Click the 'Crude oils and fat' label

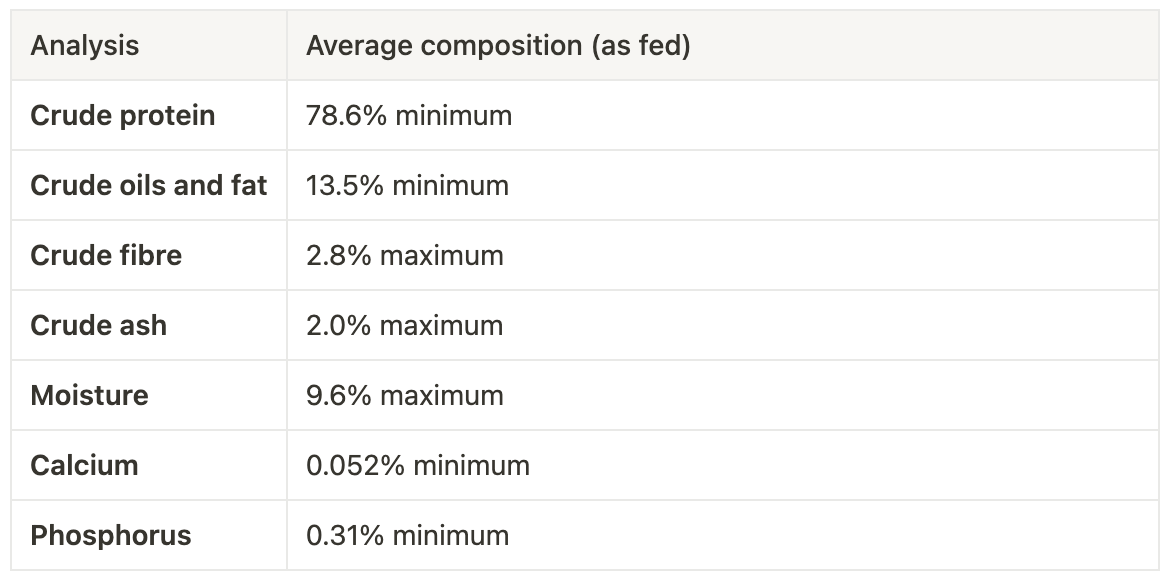(x=149, y=186)
